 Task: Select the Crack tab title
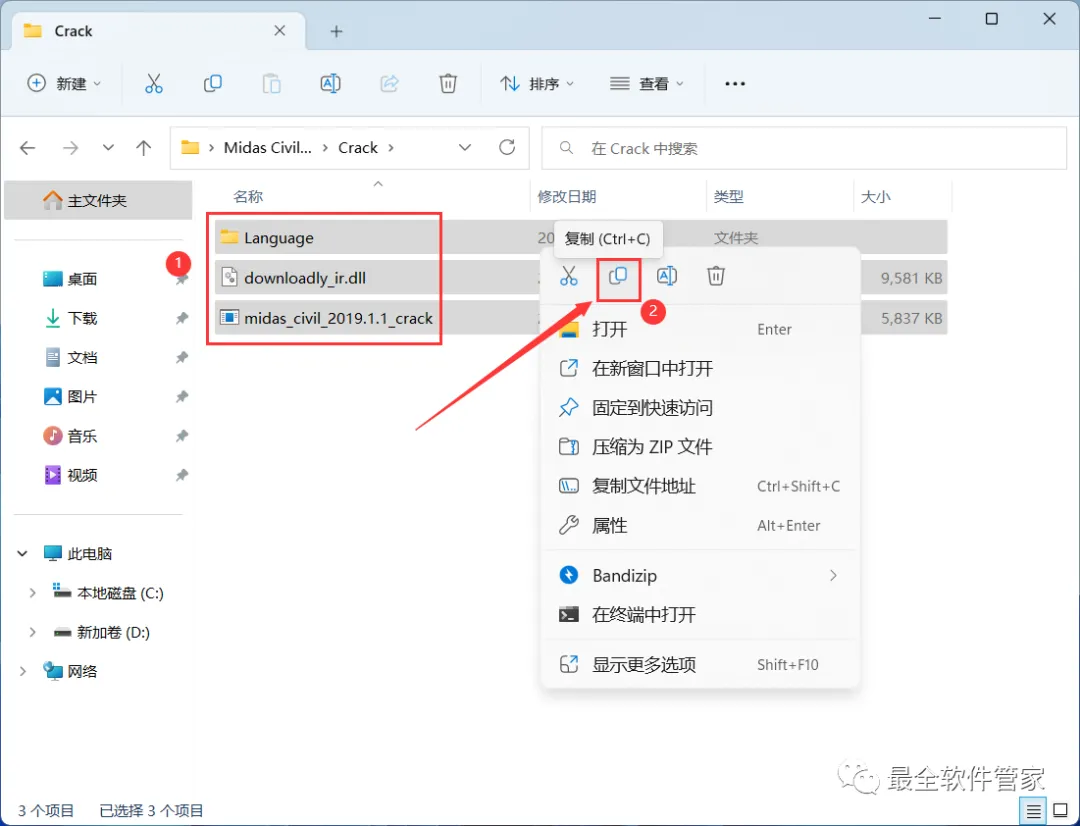73,31
